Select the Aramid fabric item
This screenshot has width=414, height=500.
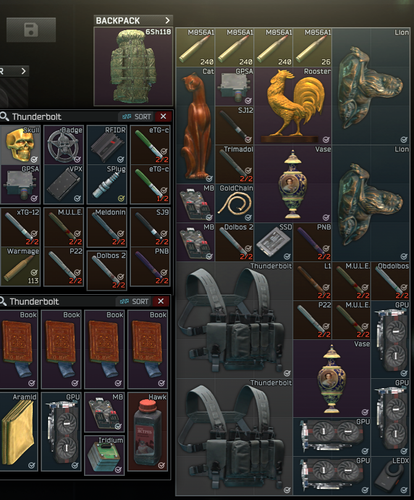click(19, 432)
